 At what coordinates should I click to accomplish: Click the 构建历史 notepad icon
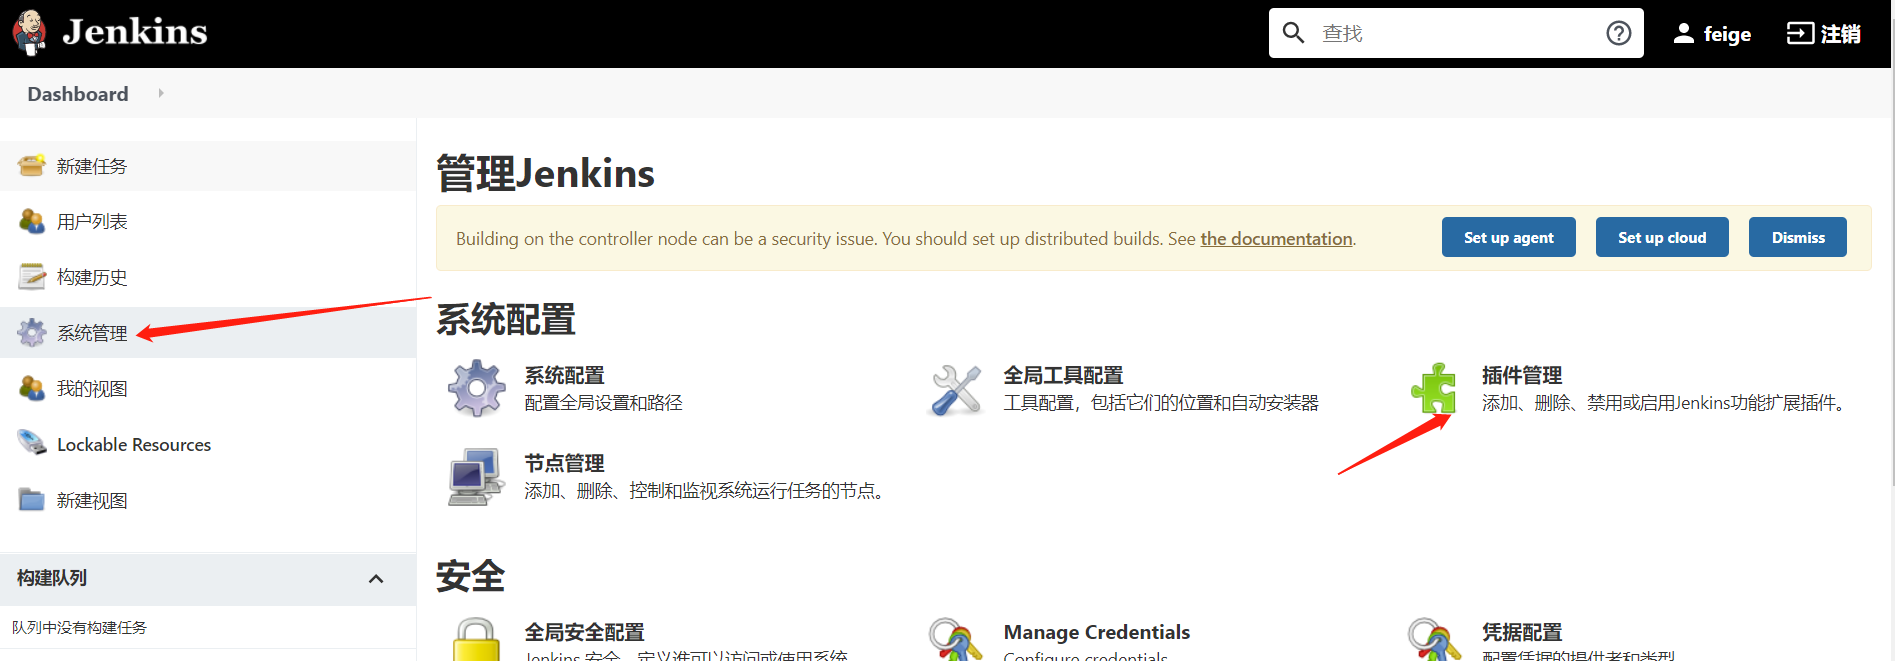tap(32, 277)
